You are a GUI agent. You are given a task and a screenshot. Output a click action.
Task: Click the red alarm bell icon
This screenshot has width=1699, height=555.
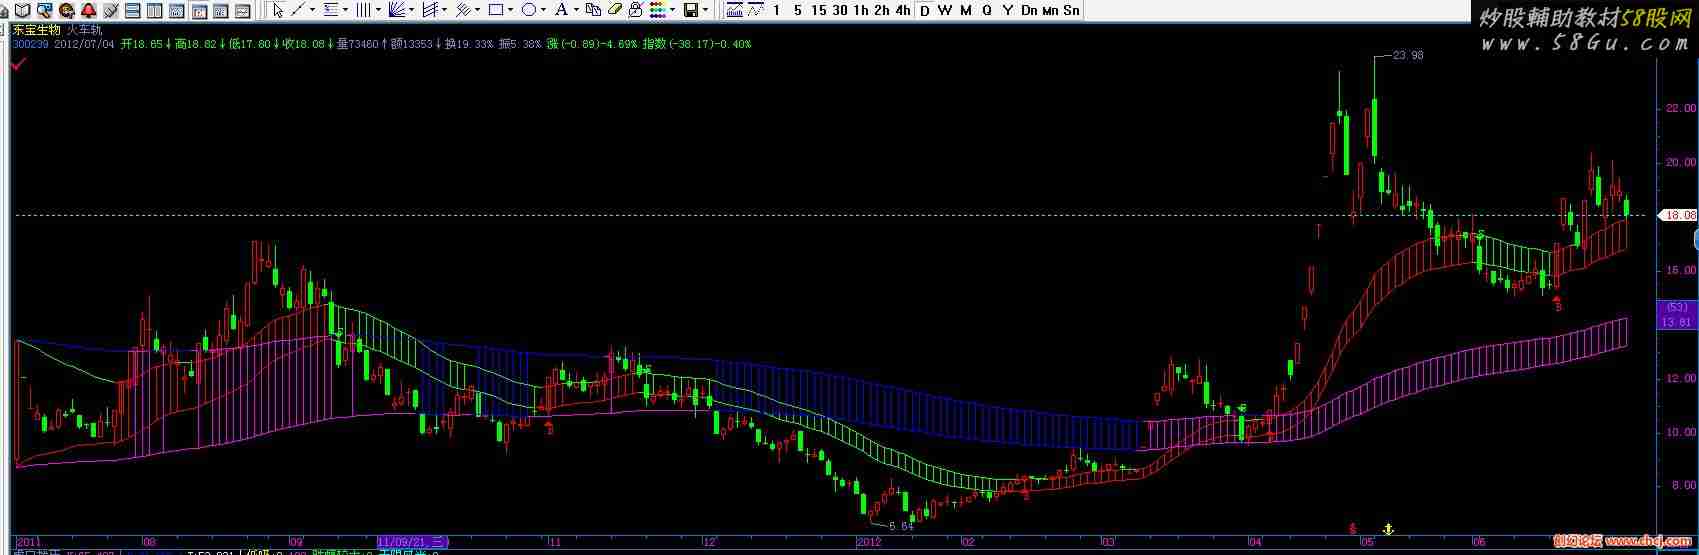[88, 10]
